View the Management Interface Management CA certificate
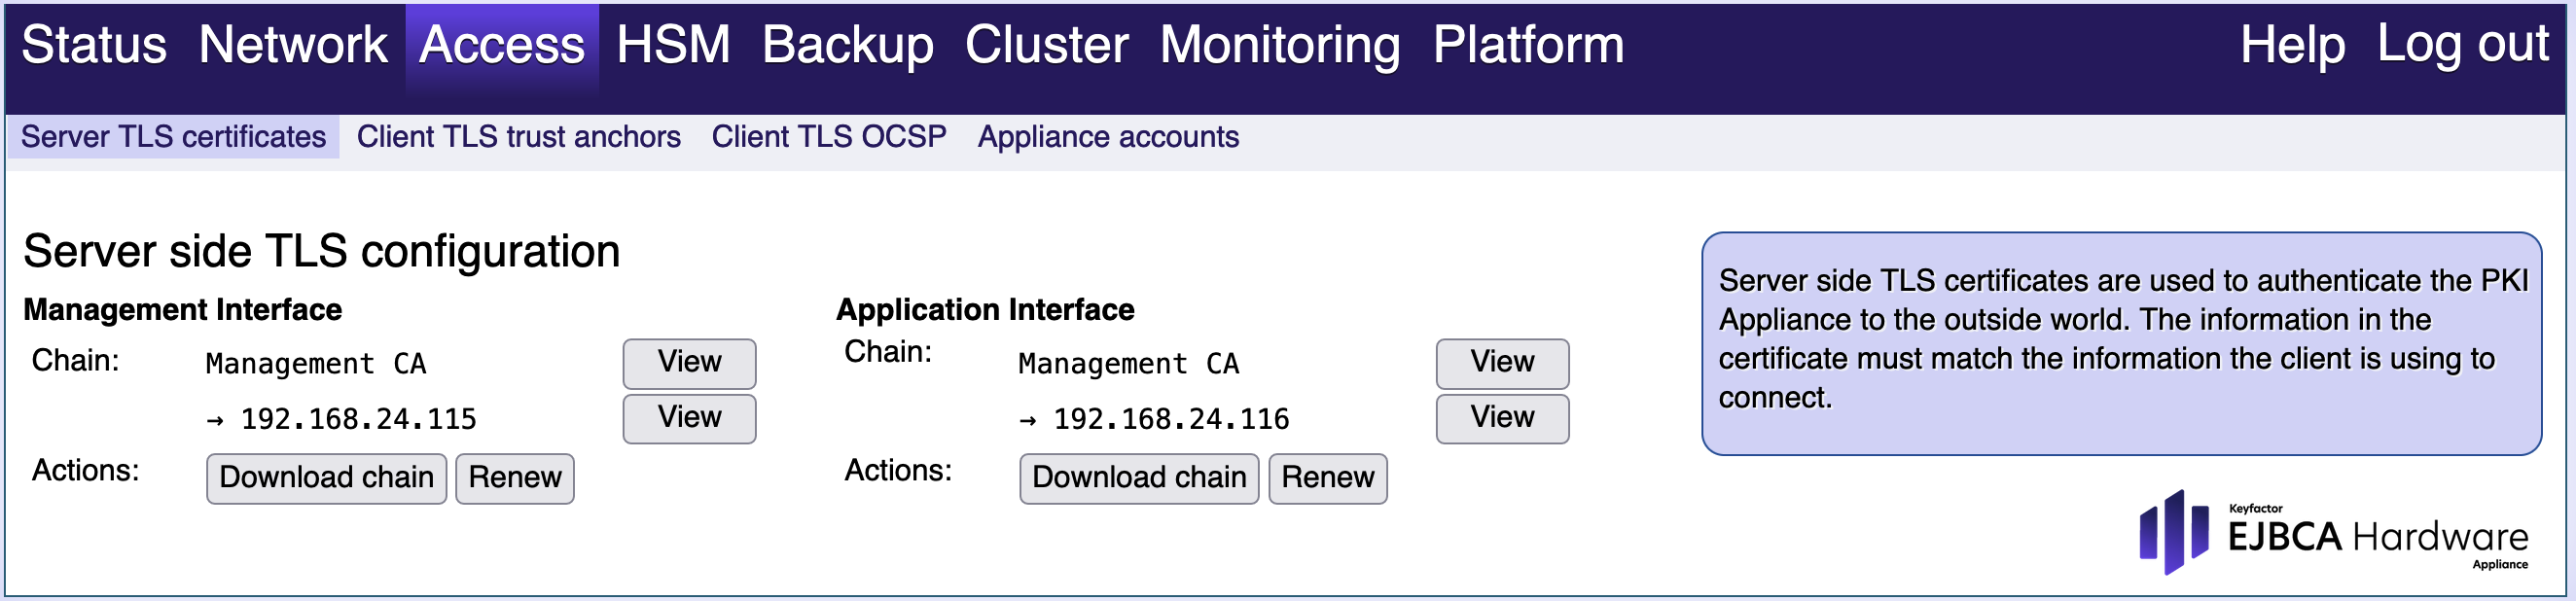2576x601 pixels. pyautogui.click(x=689, y=363)
